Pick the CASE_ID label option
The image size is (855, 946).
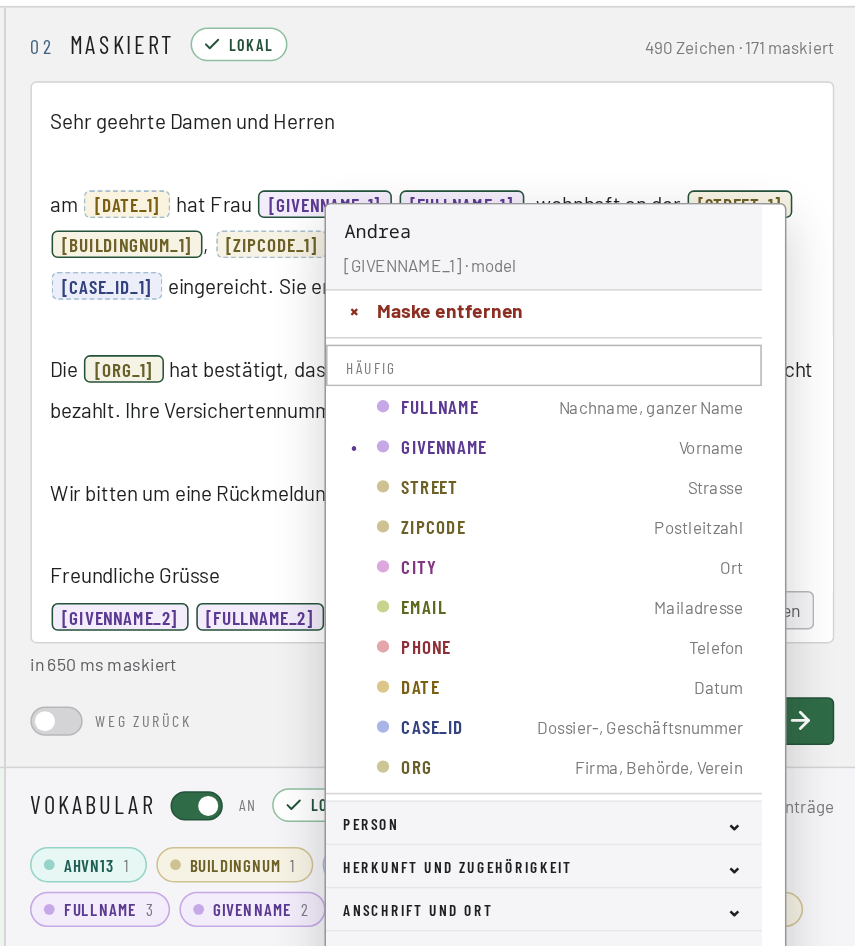pos(544,728)
